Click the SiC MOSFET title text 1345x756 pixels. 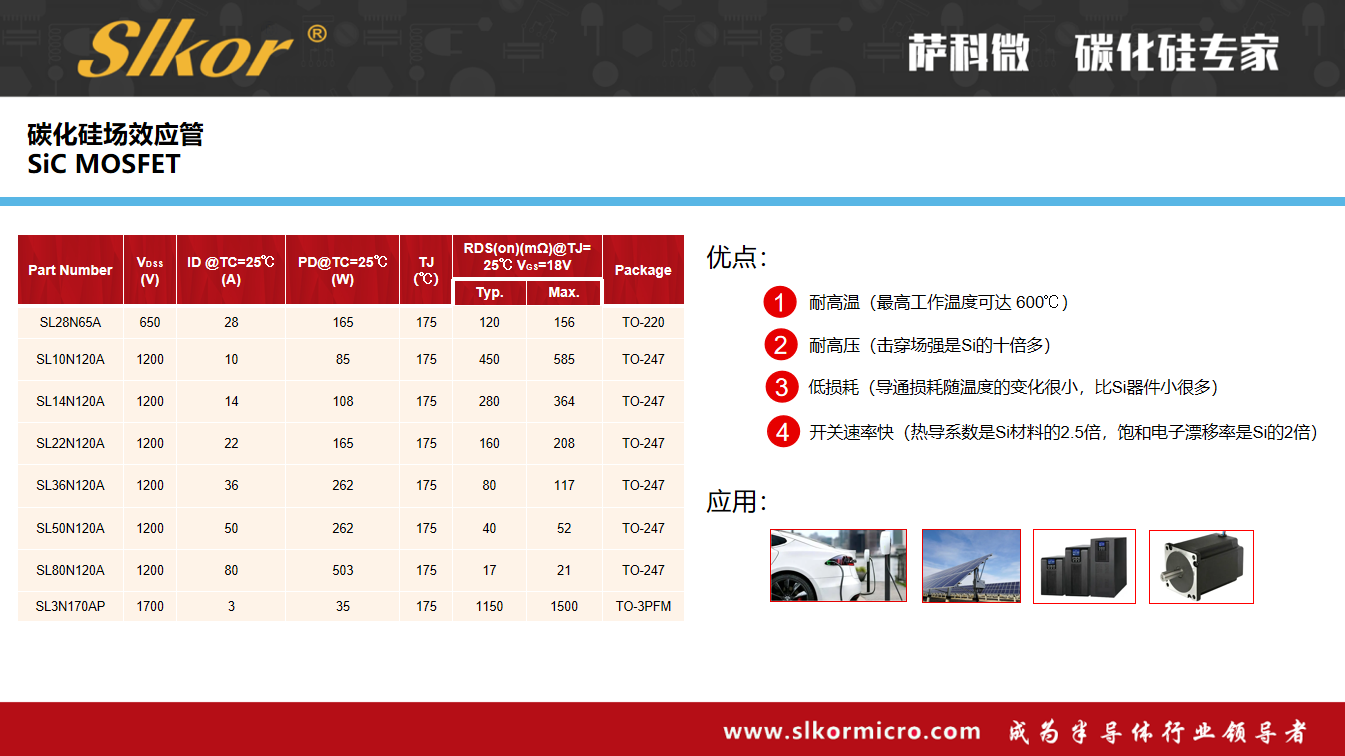[x=104, y=164]
